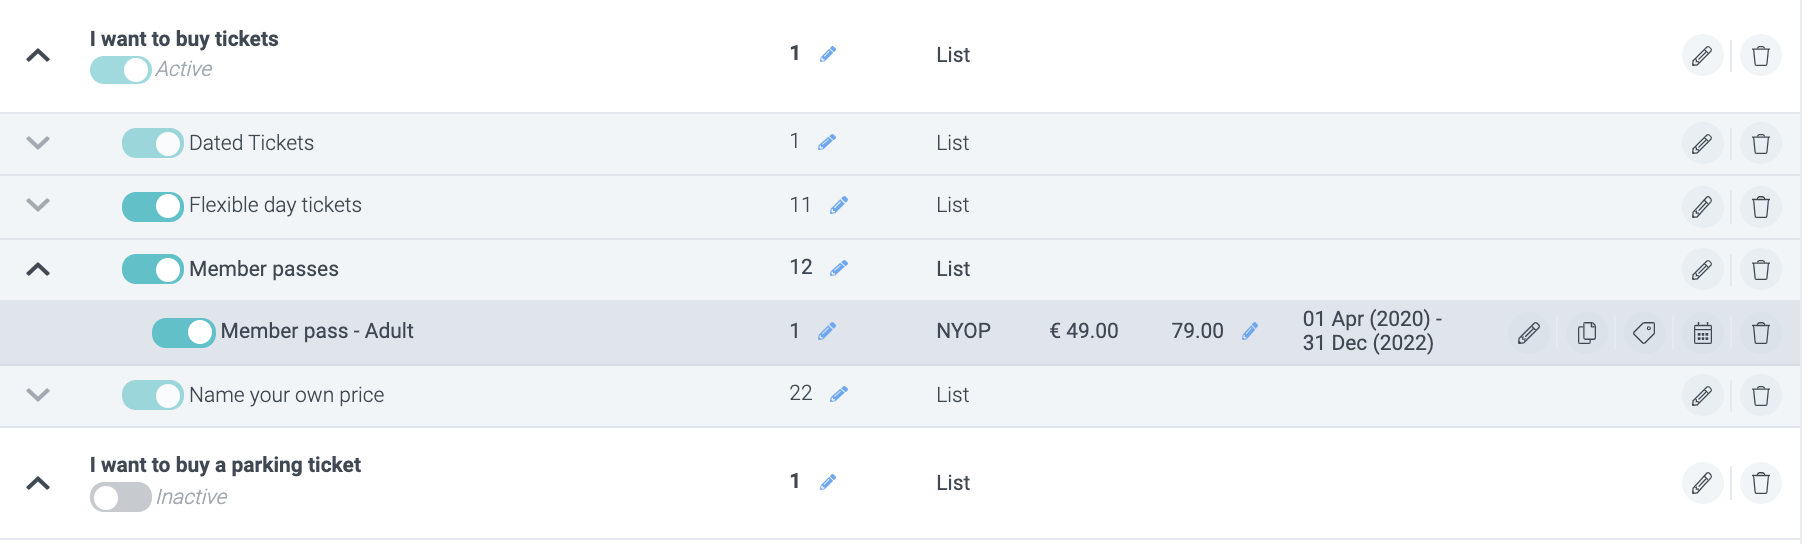Duplicate the Member pass - Adult product
The width and height of the screenshot is (1802, 544).
tap(1586, 333)
